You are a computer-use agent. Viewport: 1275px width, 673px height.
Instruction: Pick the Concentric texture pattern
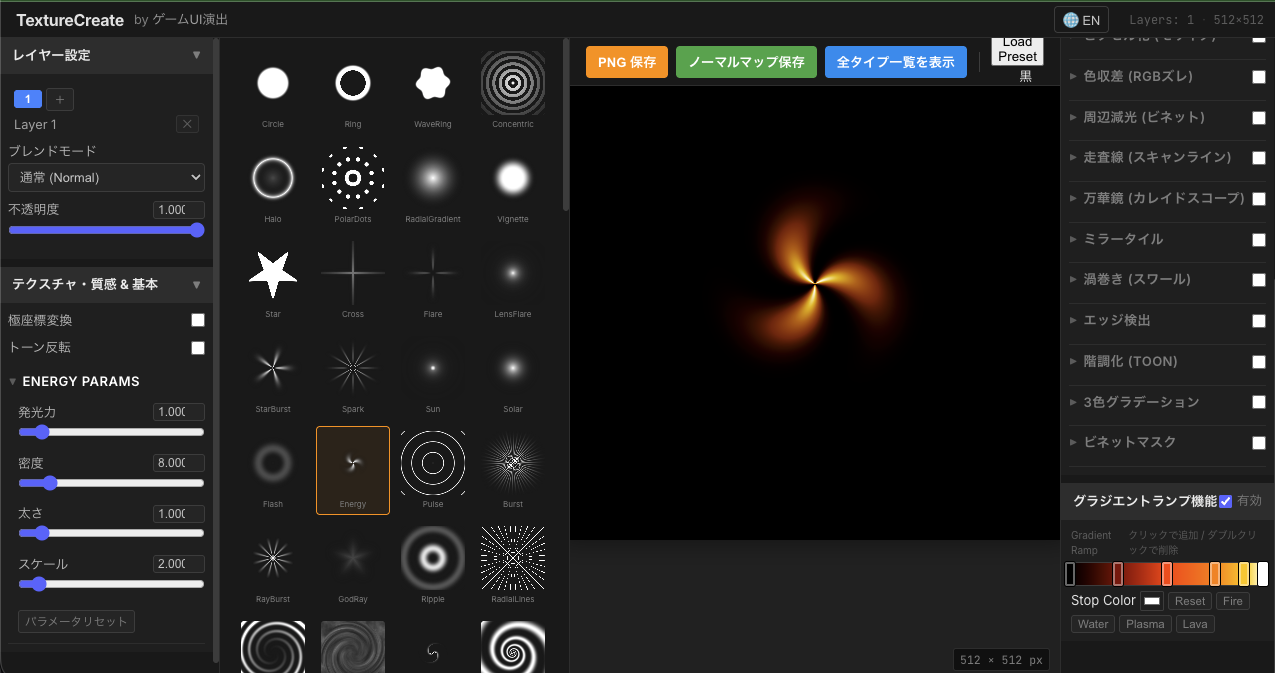tap(513, 84)
